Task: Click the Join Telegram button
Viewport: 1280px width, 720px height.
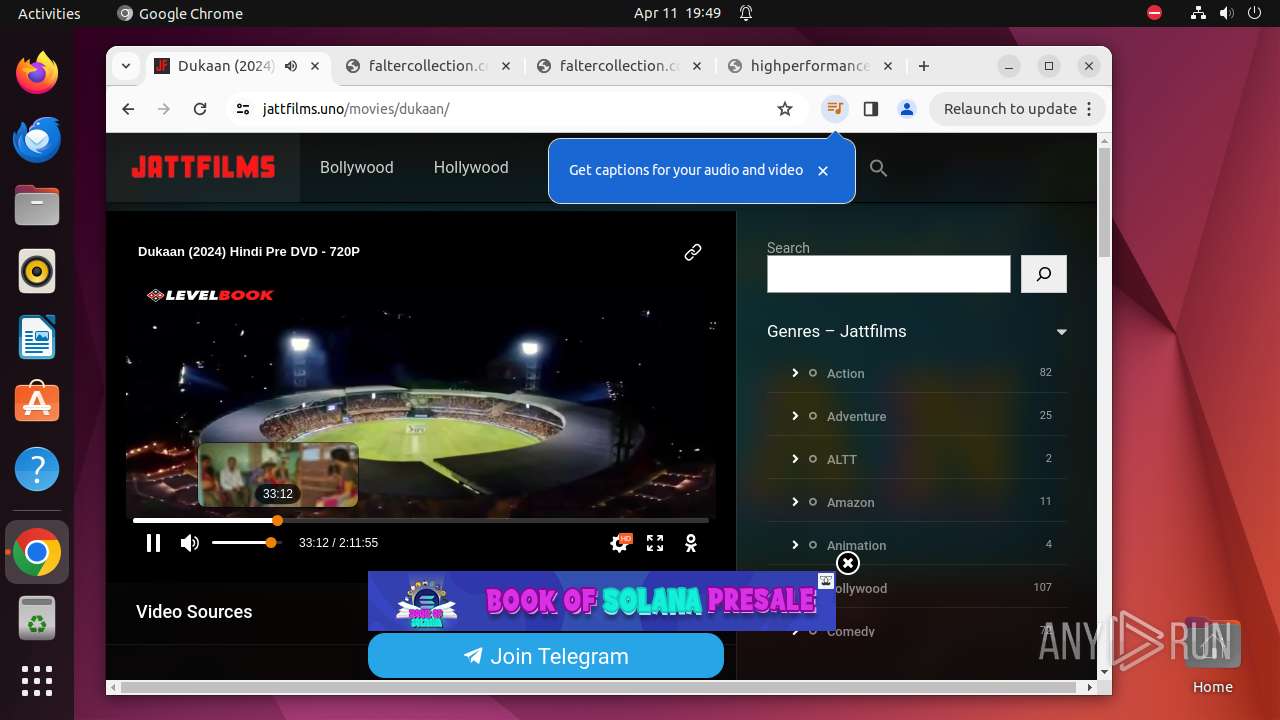Action: (x=546, y=656)
